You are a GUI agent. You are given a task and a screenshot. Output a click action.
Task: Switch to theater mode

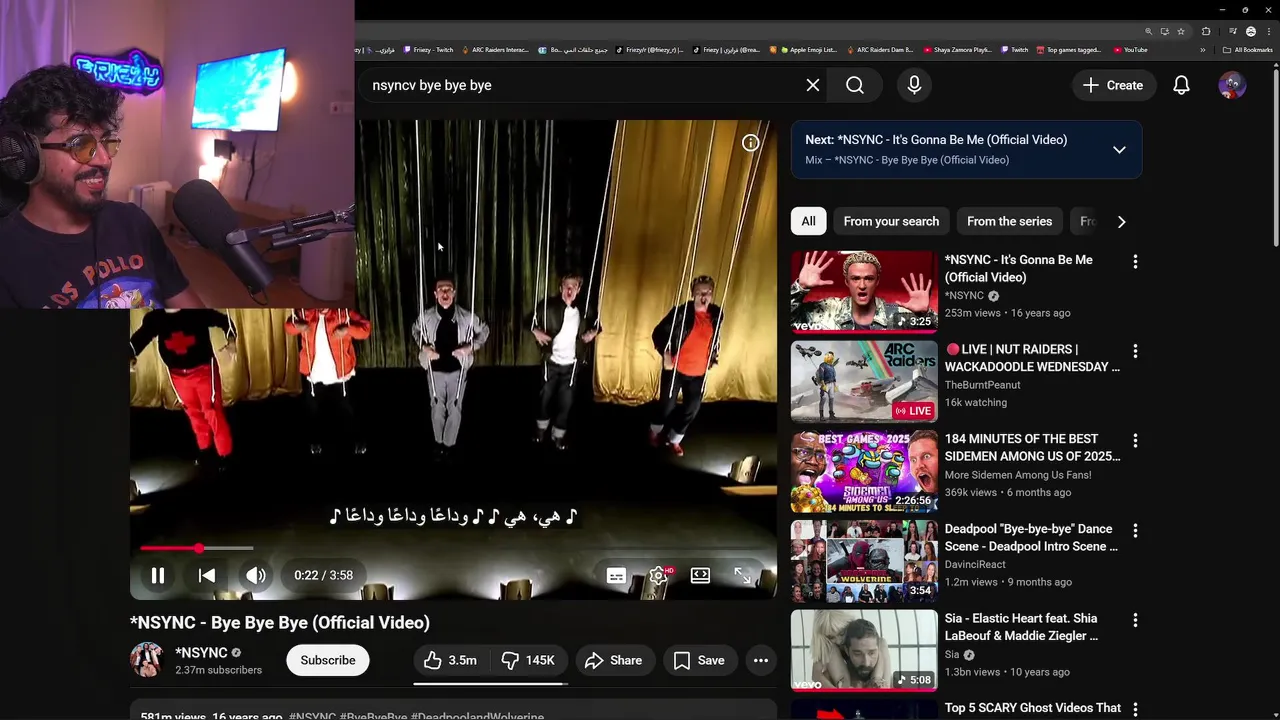coord(700,575)
